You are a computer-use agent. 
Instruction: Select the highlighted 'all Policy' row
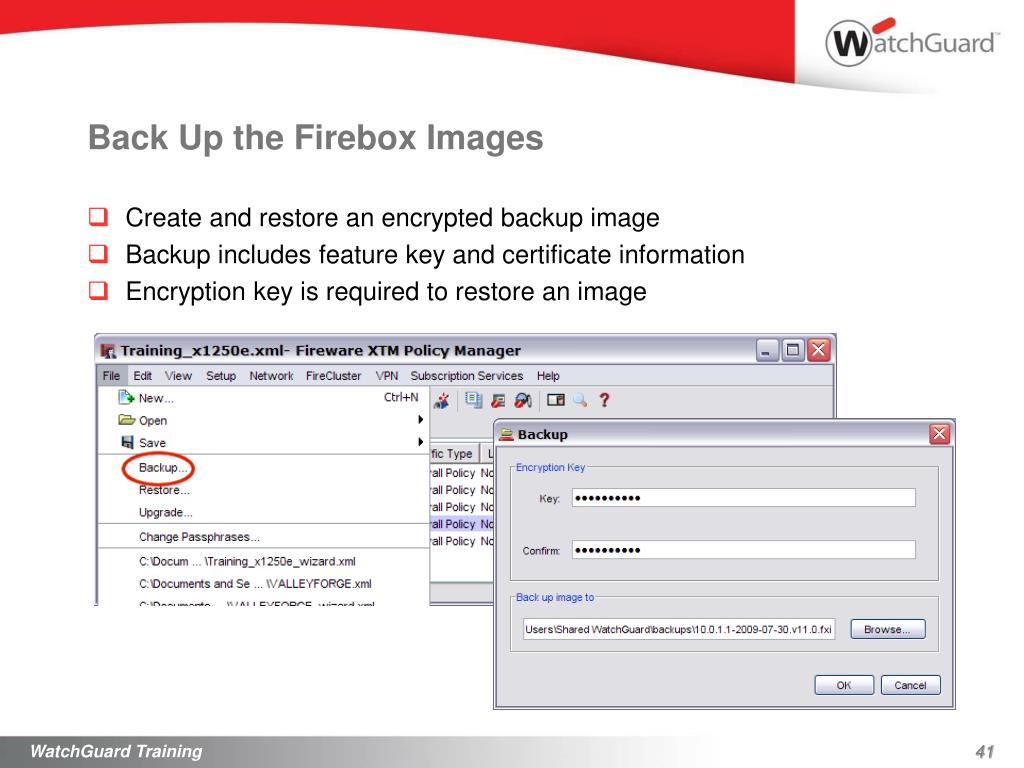(x=462, y=524)
